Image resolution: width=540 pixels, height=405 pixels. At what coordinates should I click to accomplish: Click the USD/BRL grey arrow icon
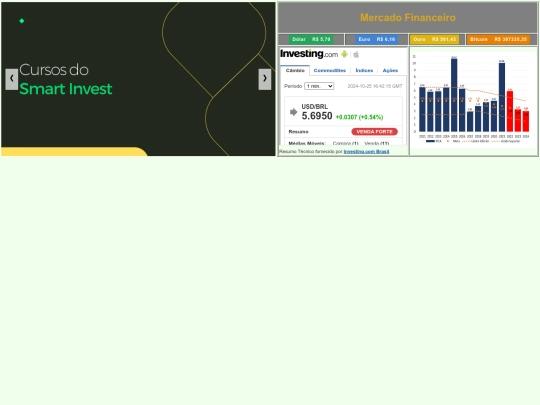point(293,112)
